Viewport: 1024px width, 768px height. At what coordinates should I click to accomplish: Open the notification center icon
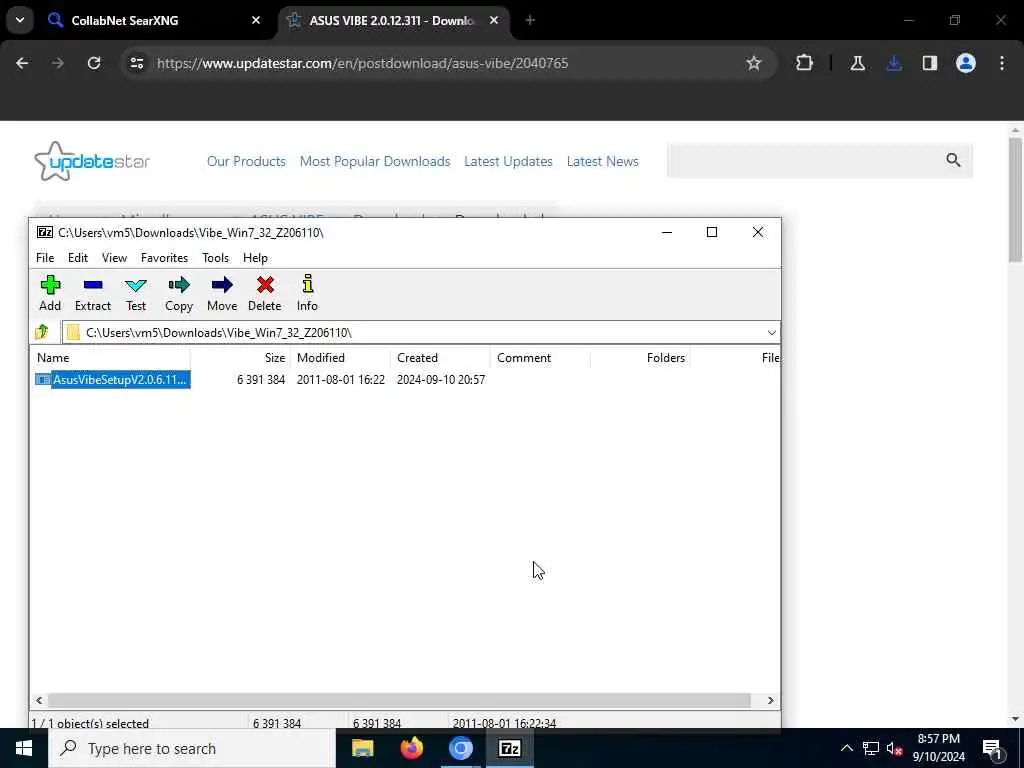tap(992, 749)
